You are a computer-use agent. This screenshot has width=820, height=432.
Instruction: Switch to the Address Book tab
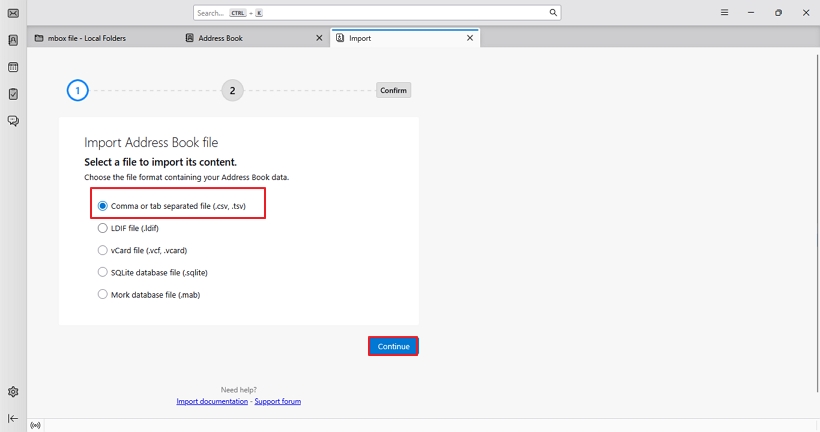pos(254,38)
